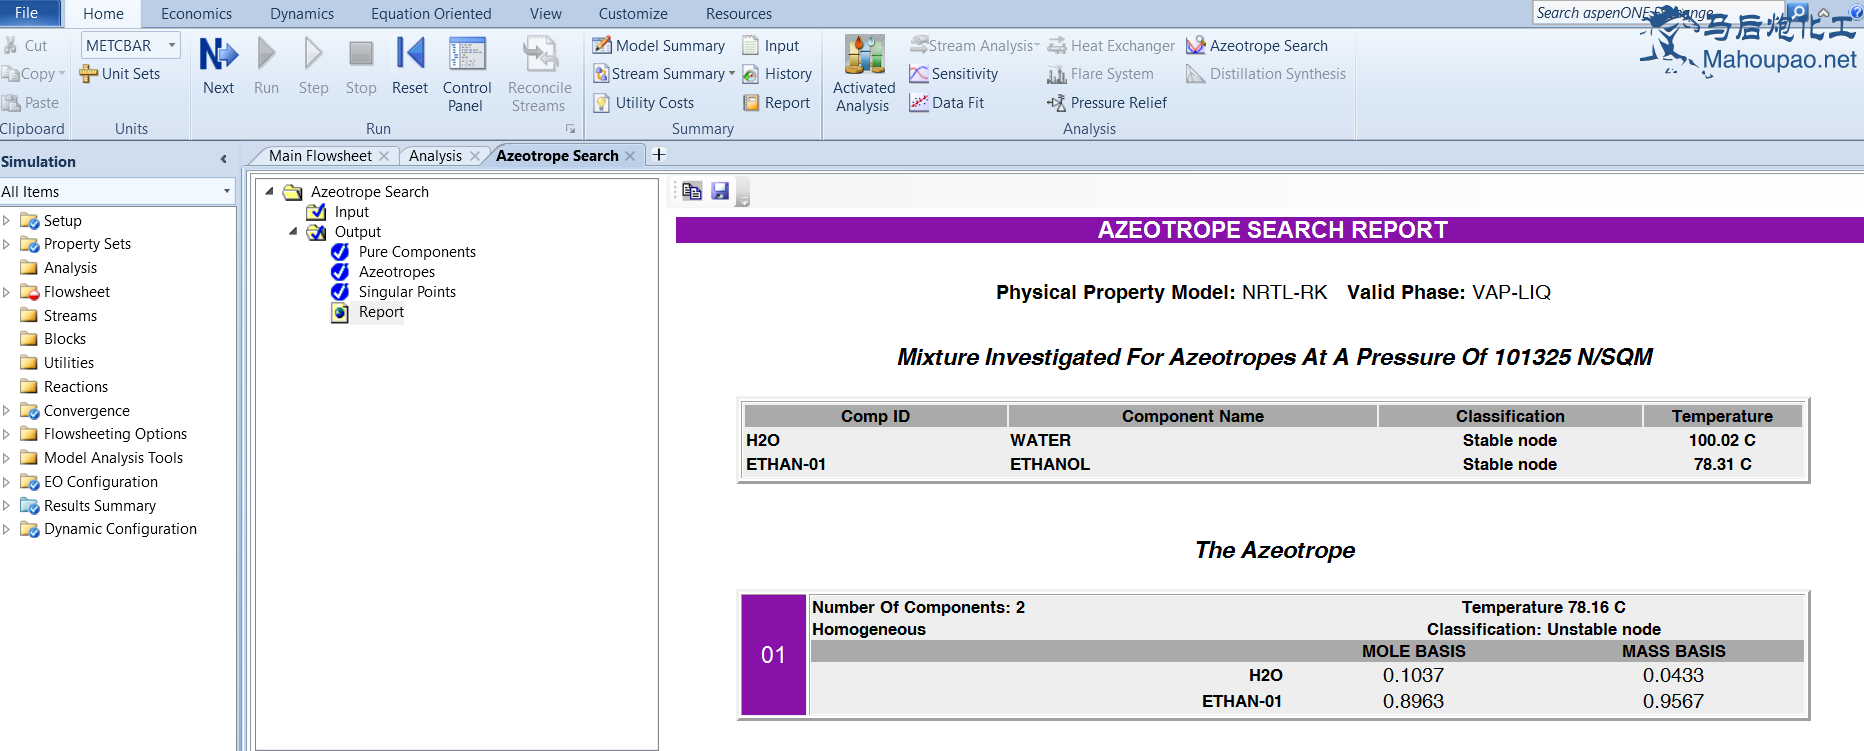Open the Stream Summary dropdown arrow

[732, 74]
